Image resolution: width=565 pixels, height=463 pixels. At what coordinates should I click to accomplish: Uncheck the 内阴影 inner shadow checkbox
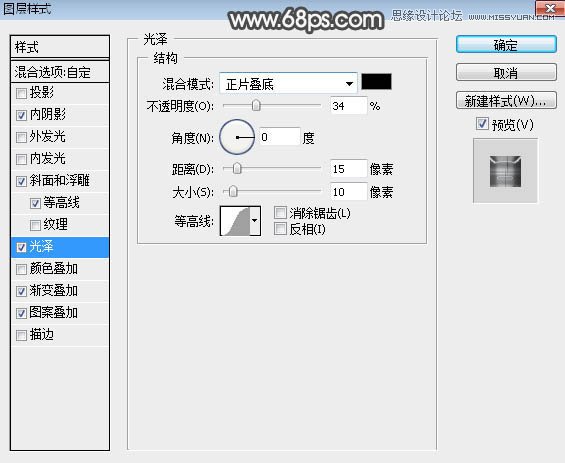coord(21,115)
